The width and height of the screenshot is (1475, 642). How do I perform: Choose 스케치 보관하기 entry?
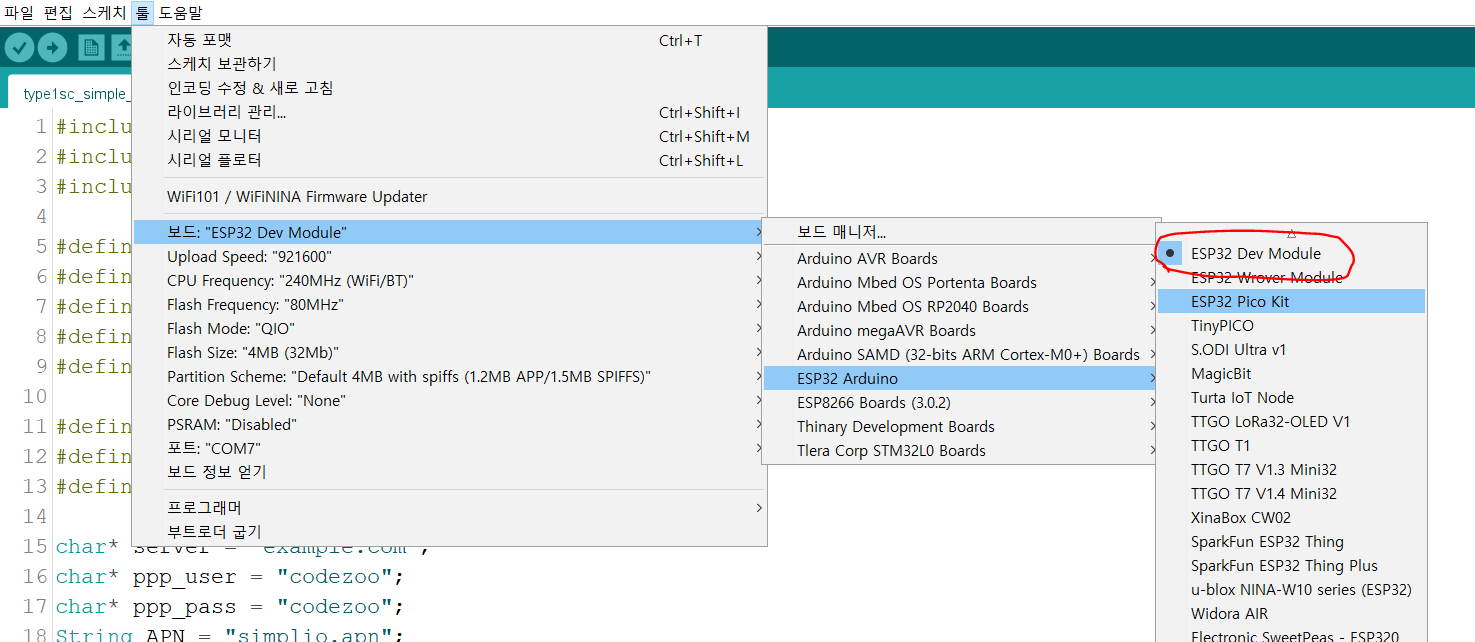(449, 64)
